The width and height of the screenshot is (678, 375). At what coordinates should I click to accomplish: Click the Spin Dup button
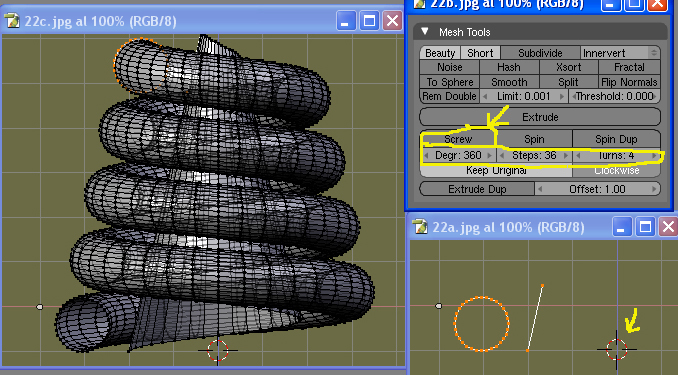pos(616,139)
